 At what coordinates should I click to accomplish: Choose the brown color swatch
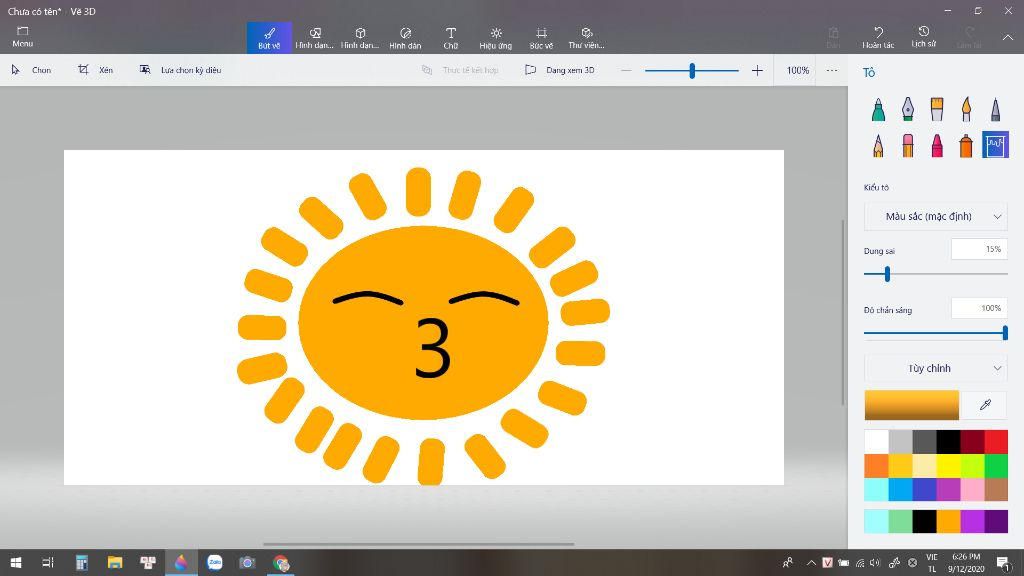996,490
